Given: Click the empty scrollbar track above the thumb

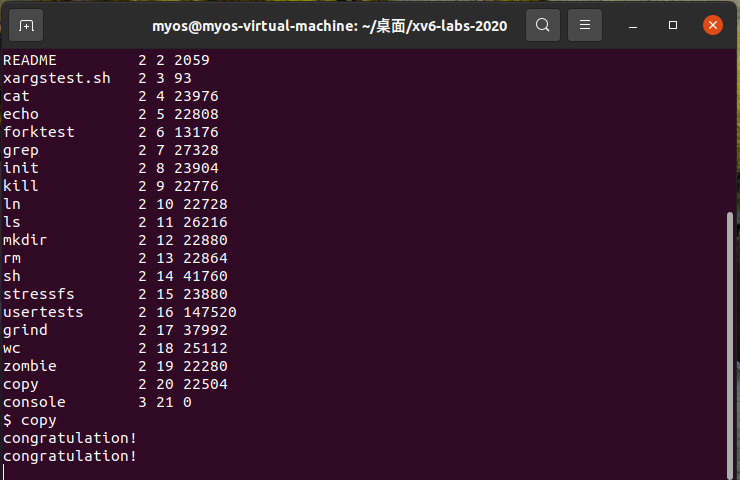Looking at the screenshot, I should pyautogui.click(x=729, y=130).
